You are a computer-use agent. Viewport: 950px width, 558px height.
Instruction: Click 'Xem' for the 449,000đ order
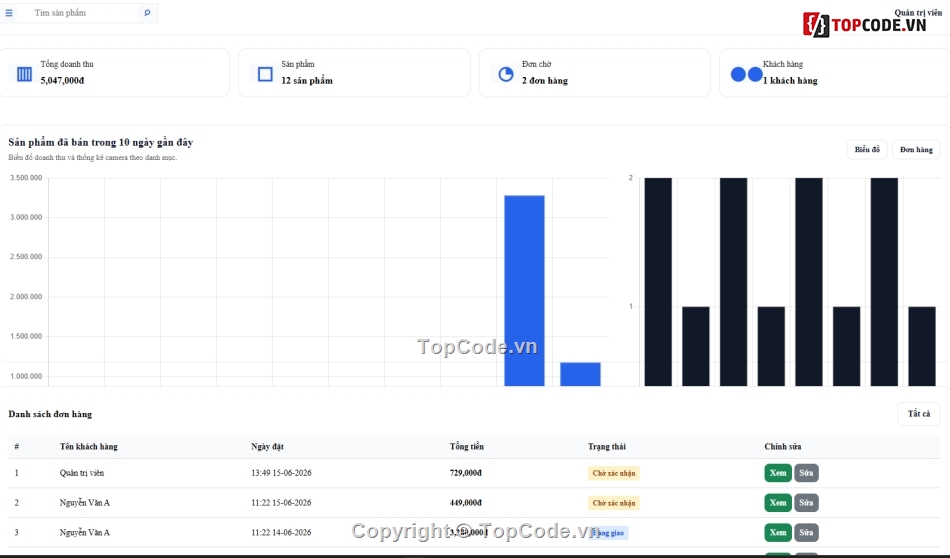coord(778,502)
